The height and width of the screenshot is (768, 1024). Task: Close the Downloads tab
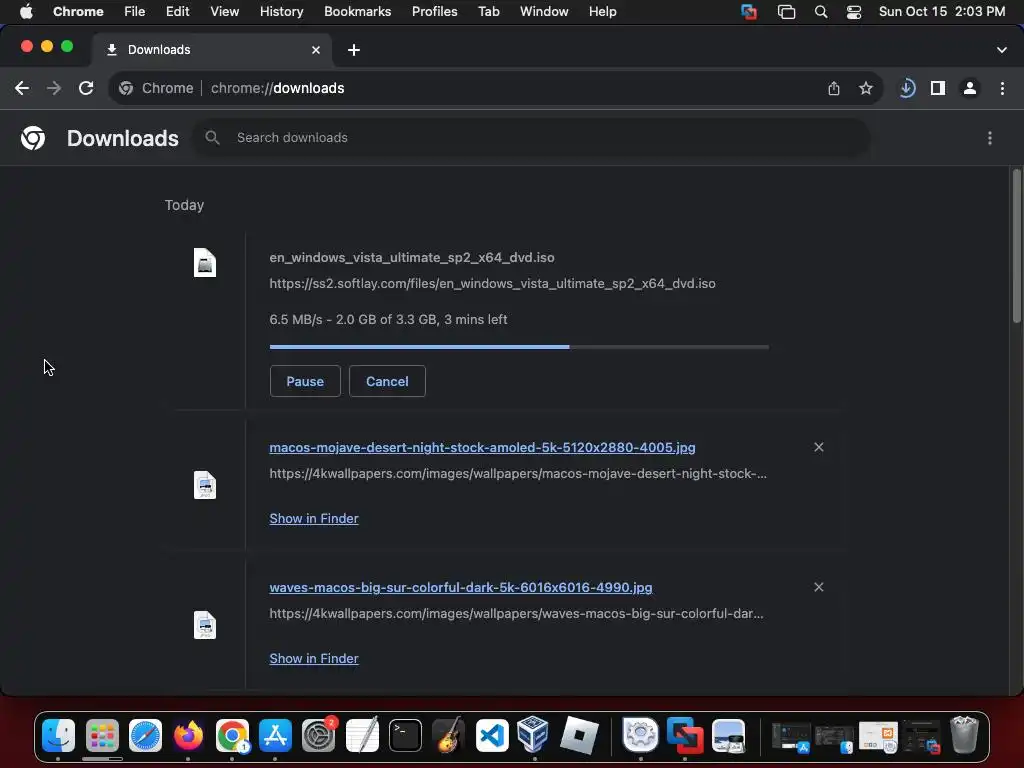pos(316,50)
